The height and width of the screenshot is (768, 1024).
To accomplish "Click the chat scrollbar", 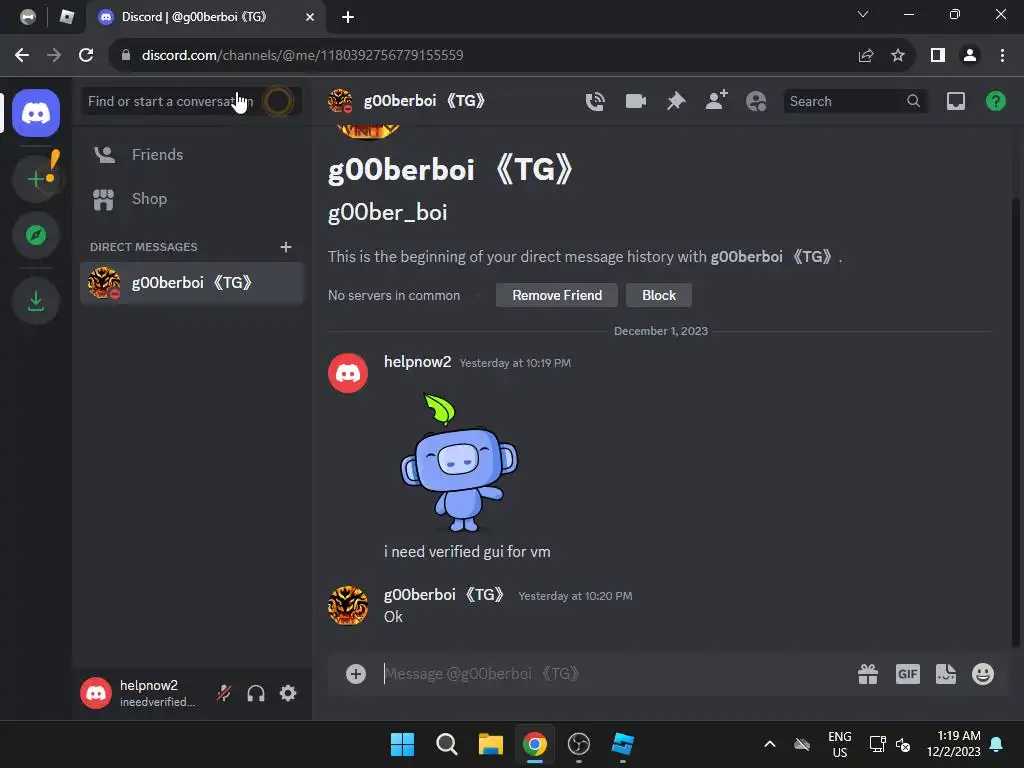I will coord(1016,421).
